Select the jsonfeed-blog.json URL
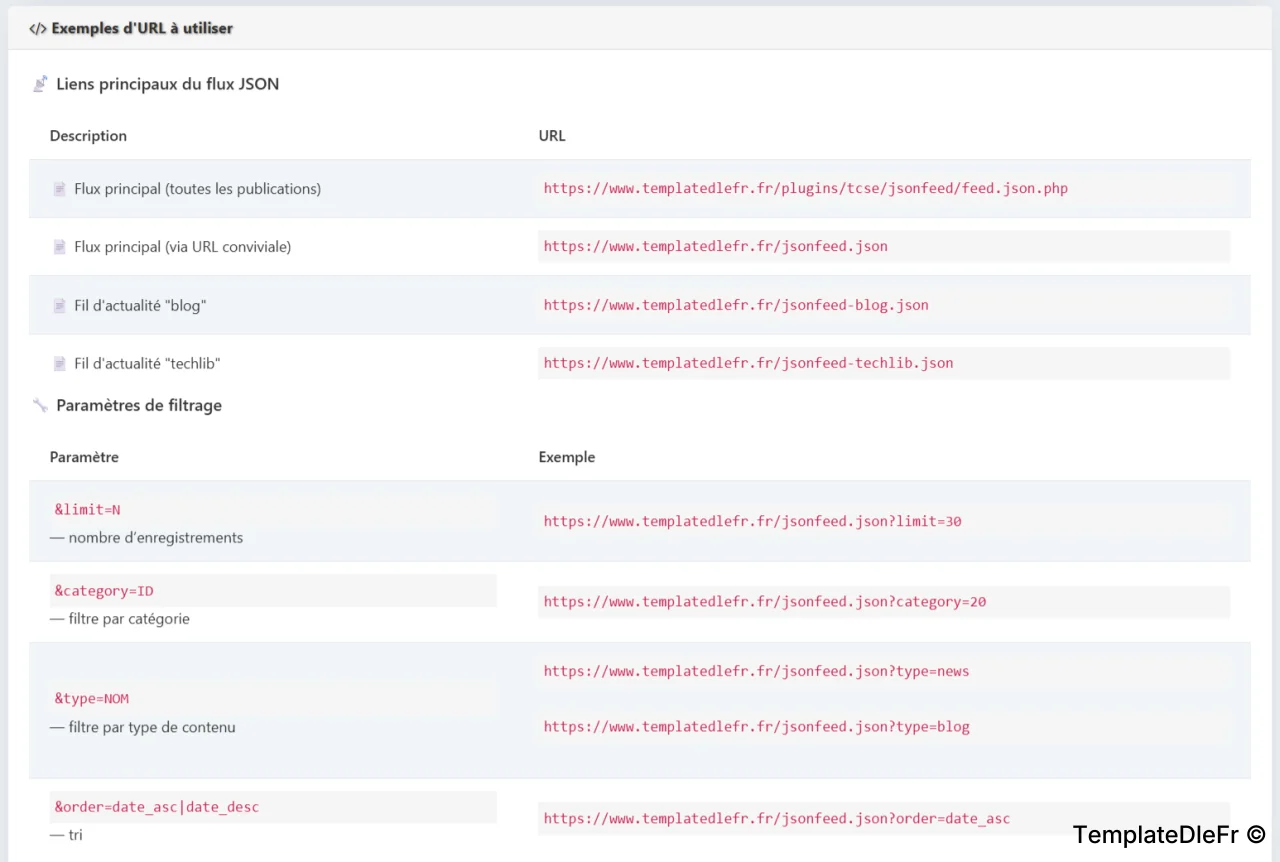 736,305
